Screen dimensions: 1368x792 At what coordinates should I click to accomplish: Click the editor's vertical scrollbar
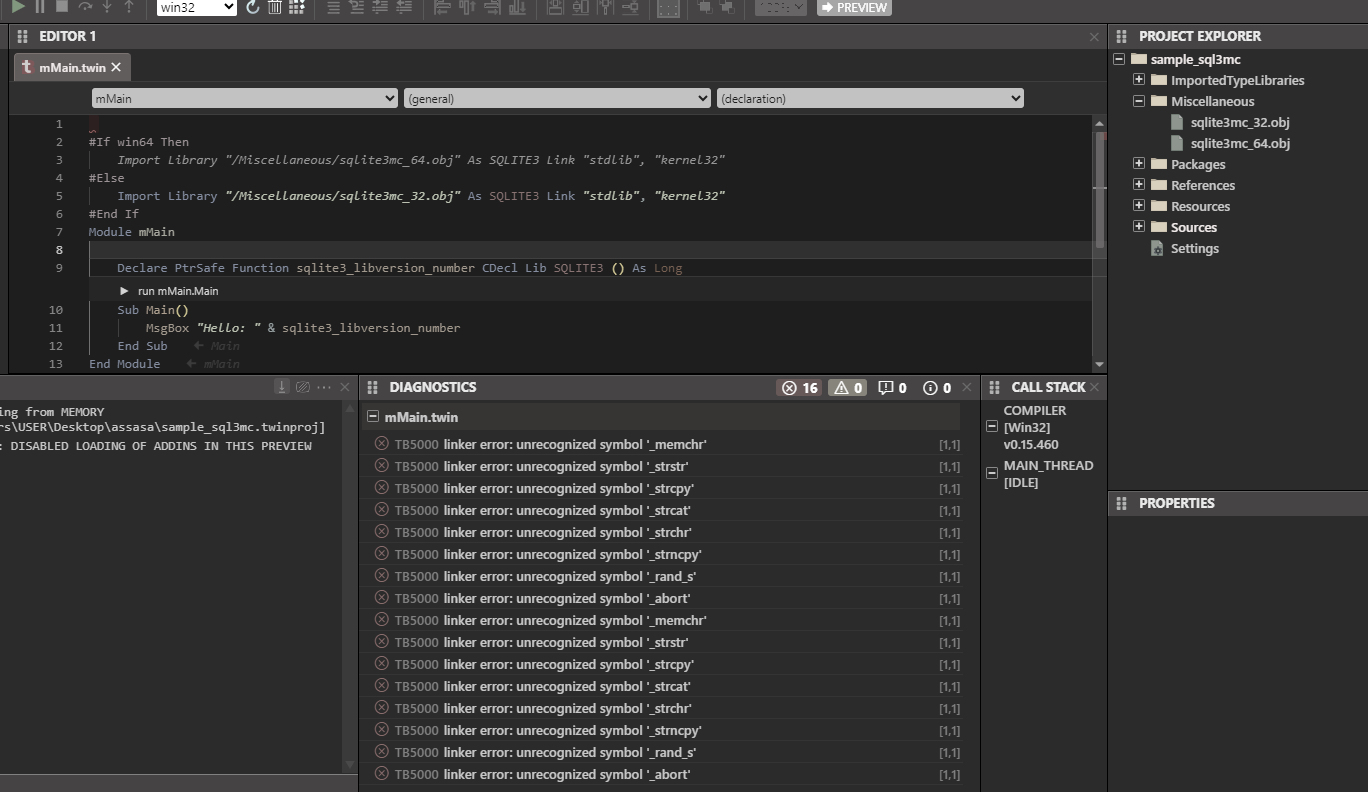pos(1100,190)
